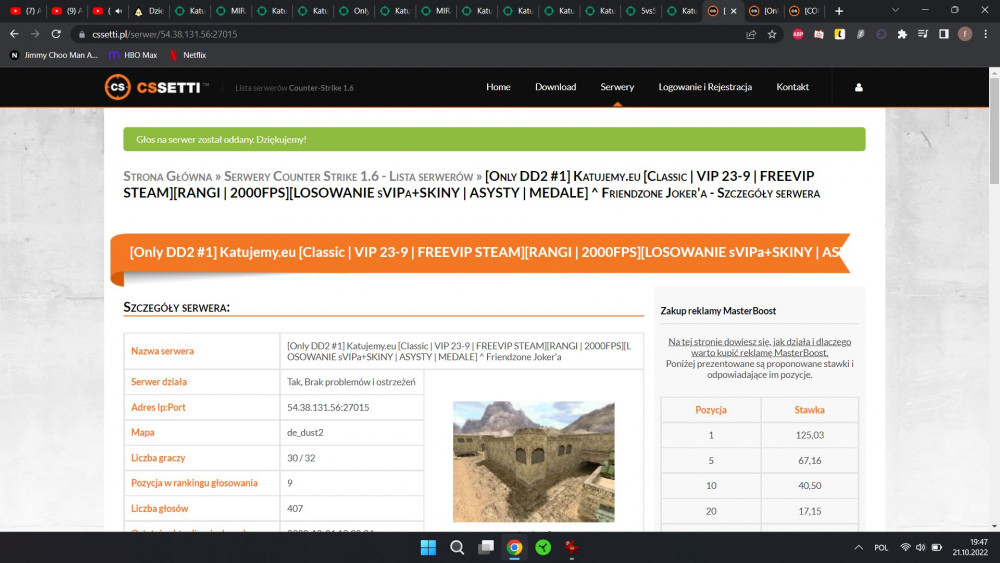
Task: Switch the POL input language
Action: (x=881, y=548)
